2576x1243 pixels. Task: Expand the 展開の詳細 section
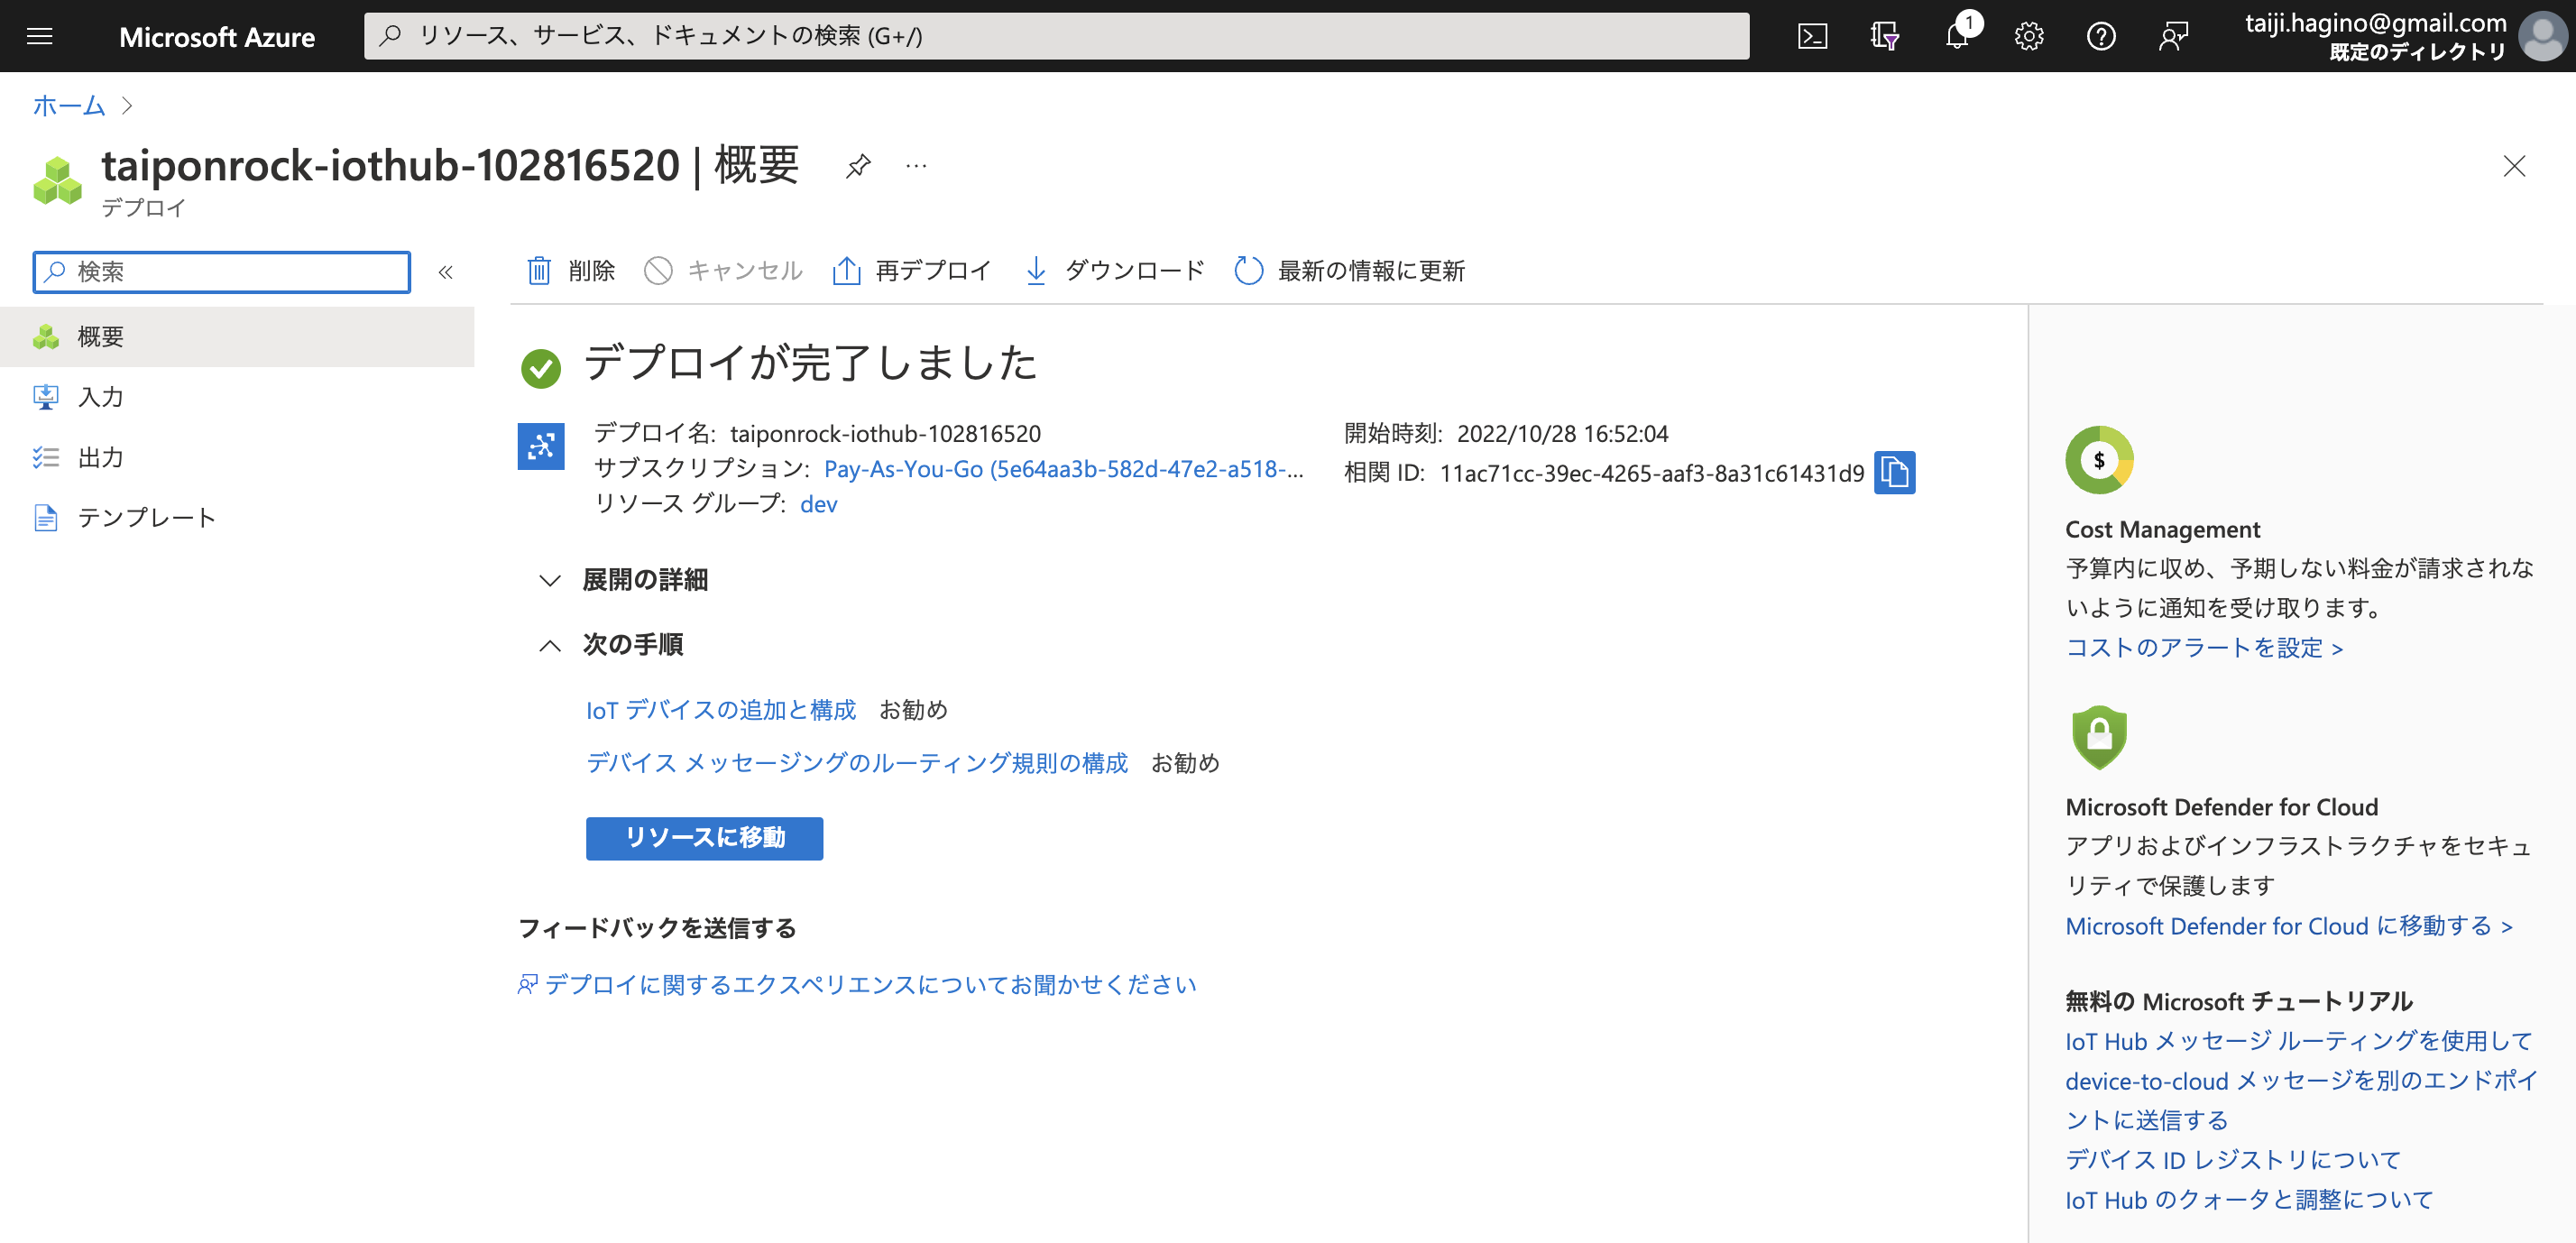point(550,580)
